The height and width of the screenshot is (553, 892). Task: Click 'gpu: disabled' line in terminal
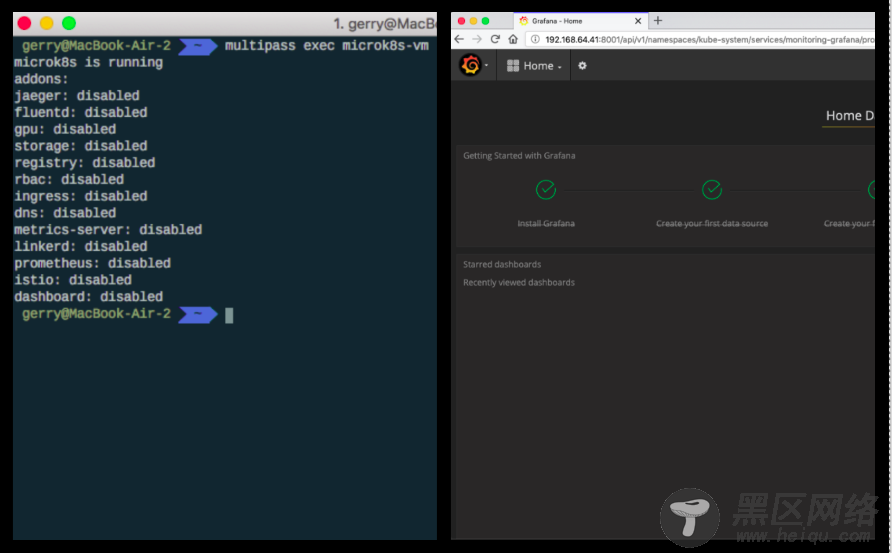[x=65, y=129]
